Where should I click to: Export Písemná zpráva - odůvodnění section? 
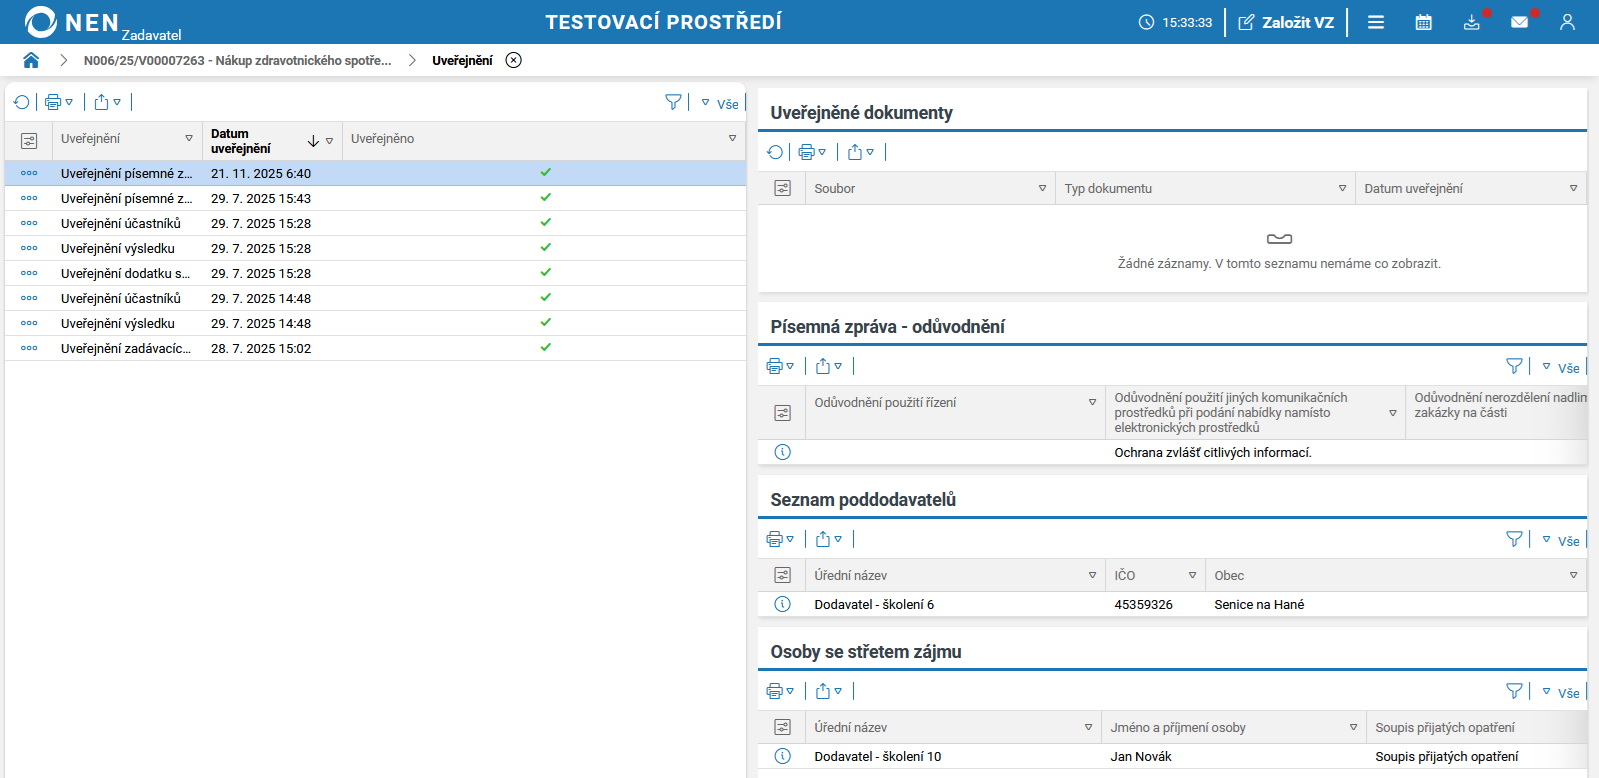829,366
